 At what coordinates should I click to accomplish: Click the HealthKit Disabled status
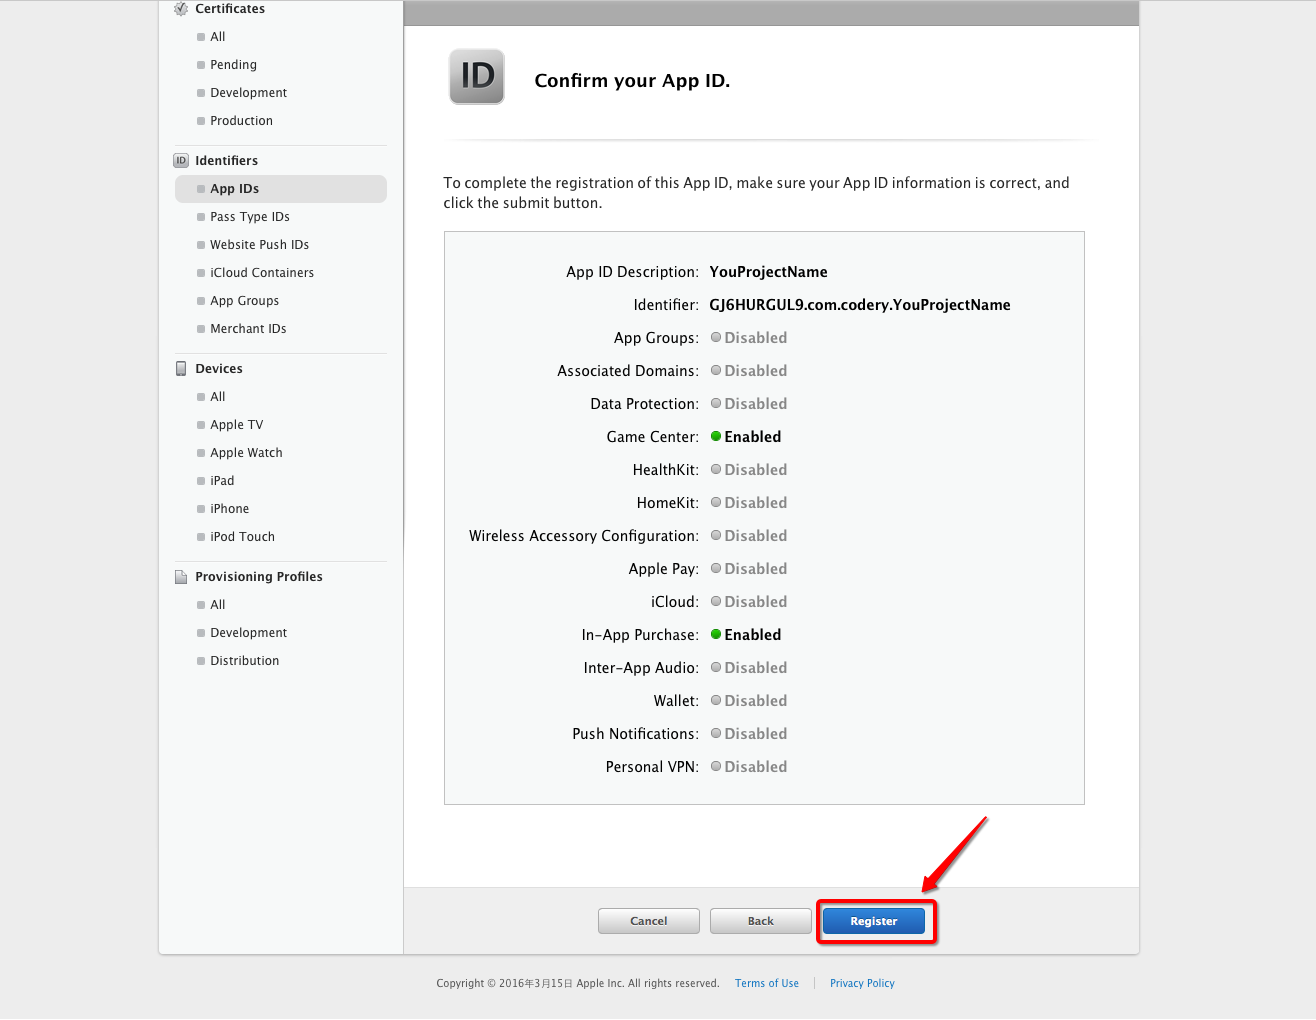(749, 470)
